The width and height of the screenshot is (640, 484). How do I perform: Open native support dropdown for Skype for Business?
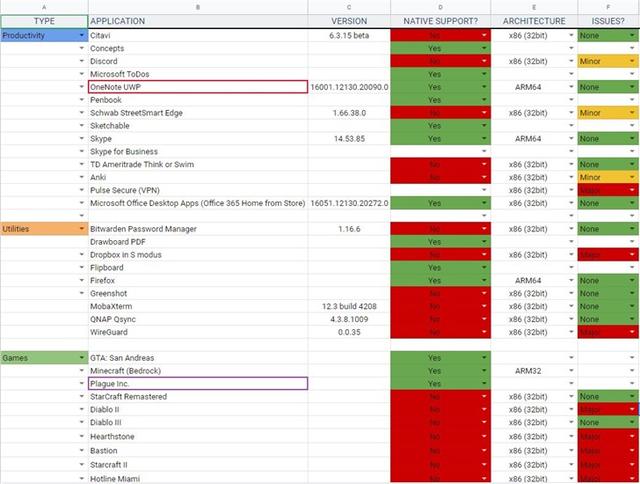(x=484, y=151)
